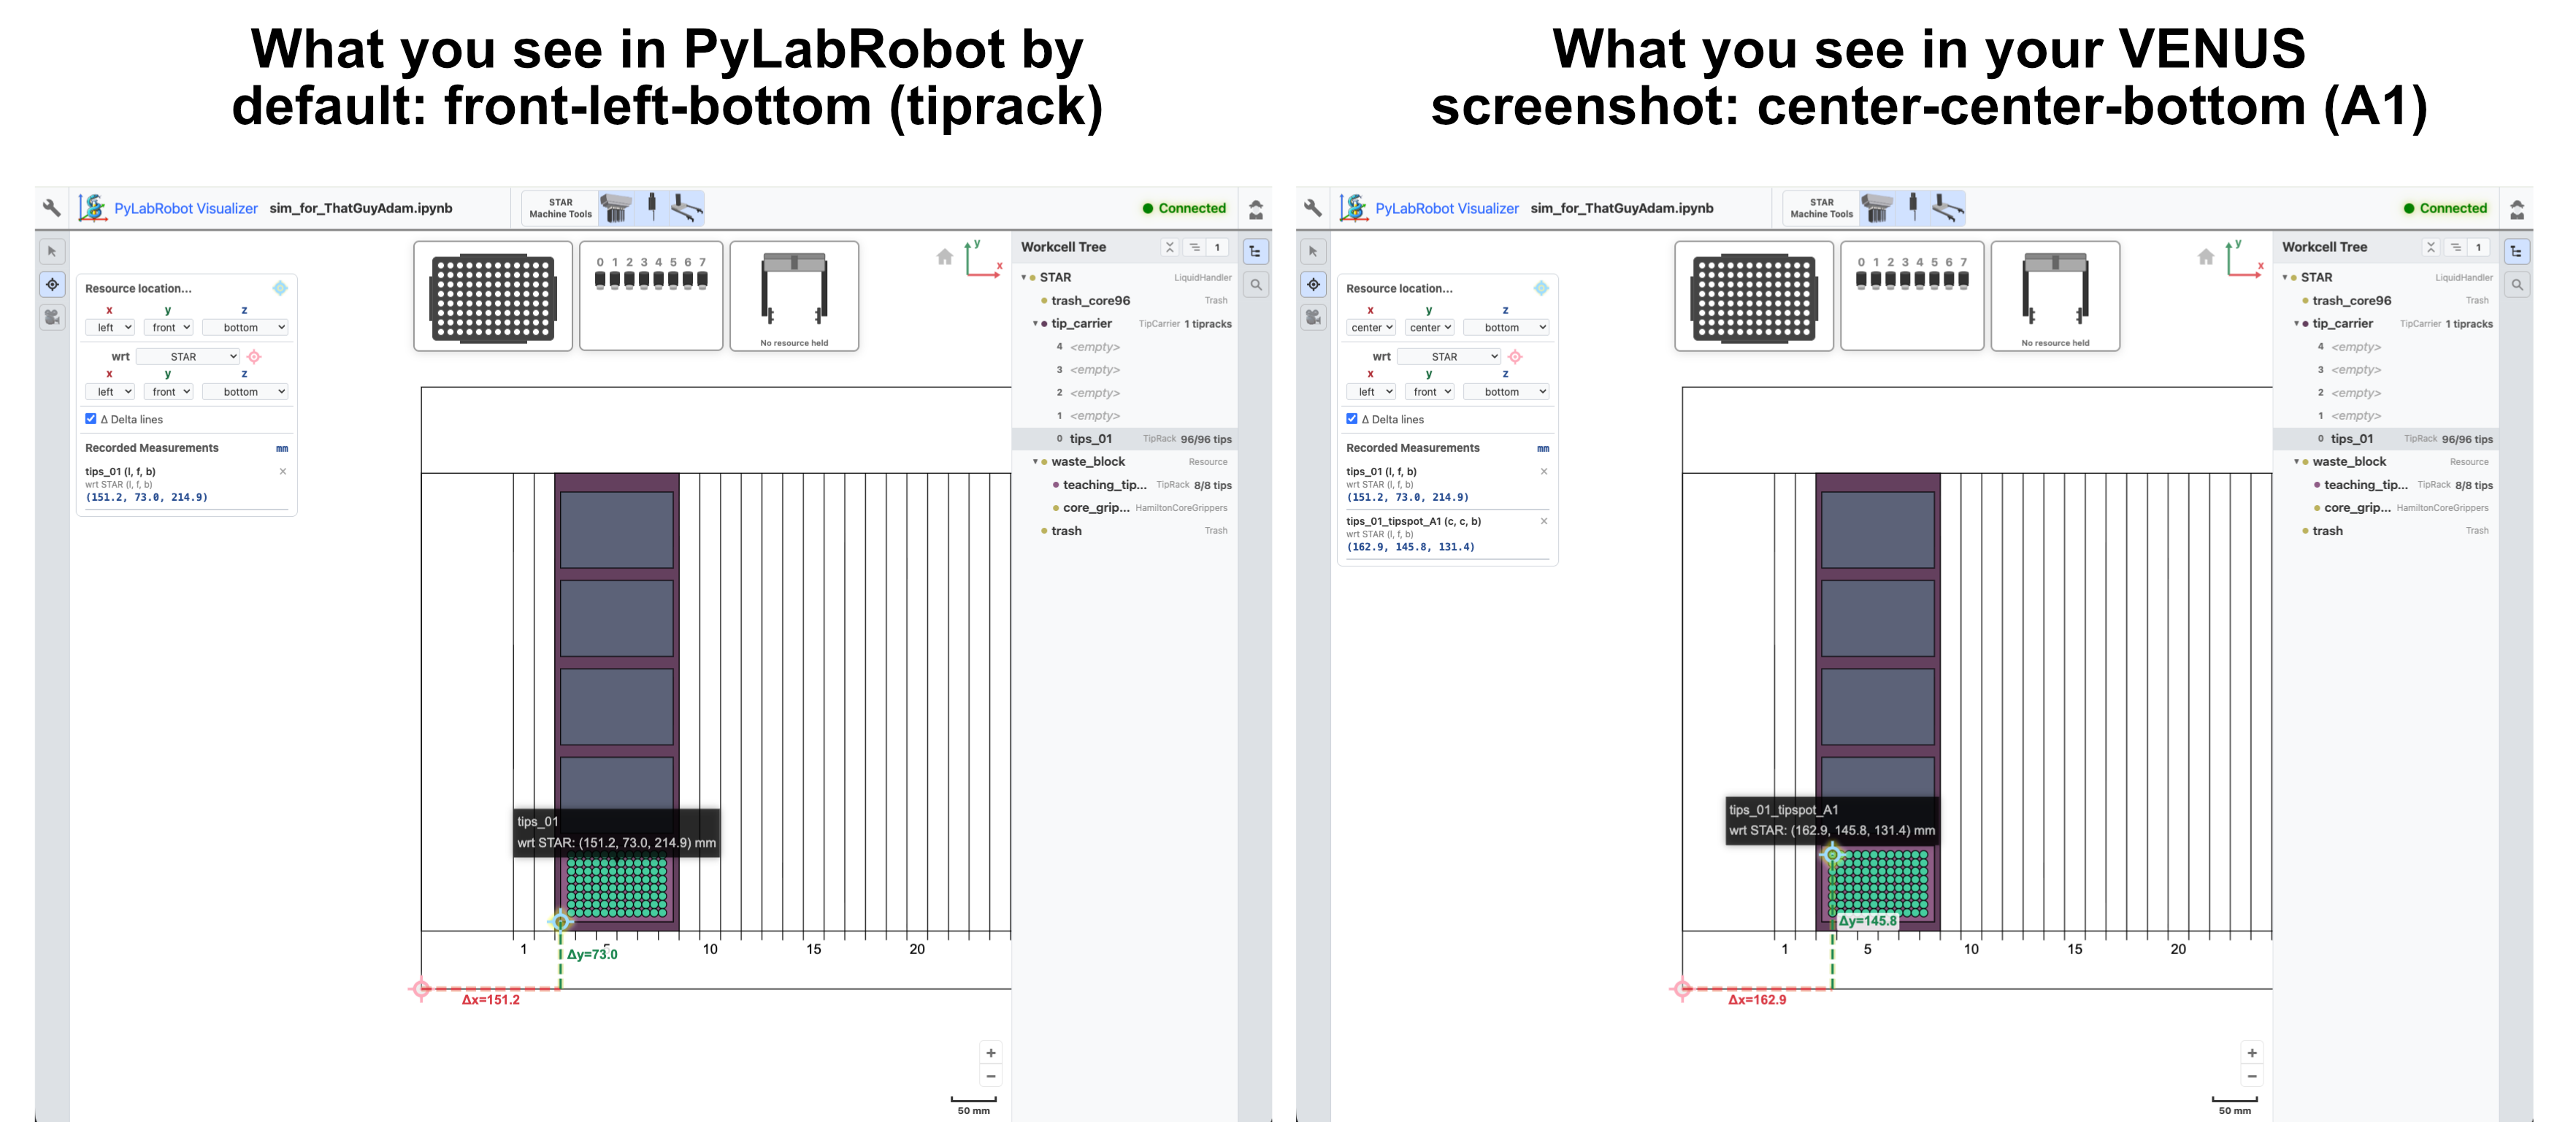The image size is (2576, 1122).
Task: Click the 96-head machine tool icon in the left toolbar
Action: click(x=616, y=208)
